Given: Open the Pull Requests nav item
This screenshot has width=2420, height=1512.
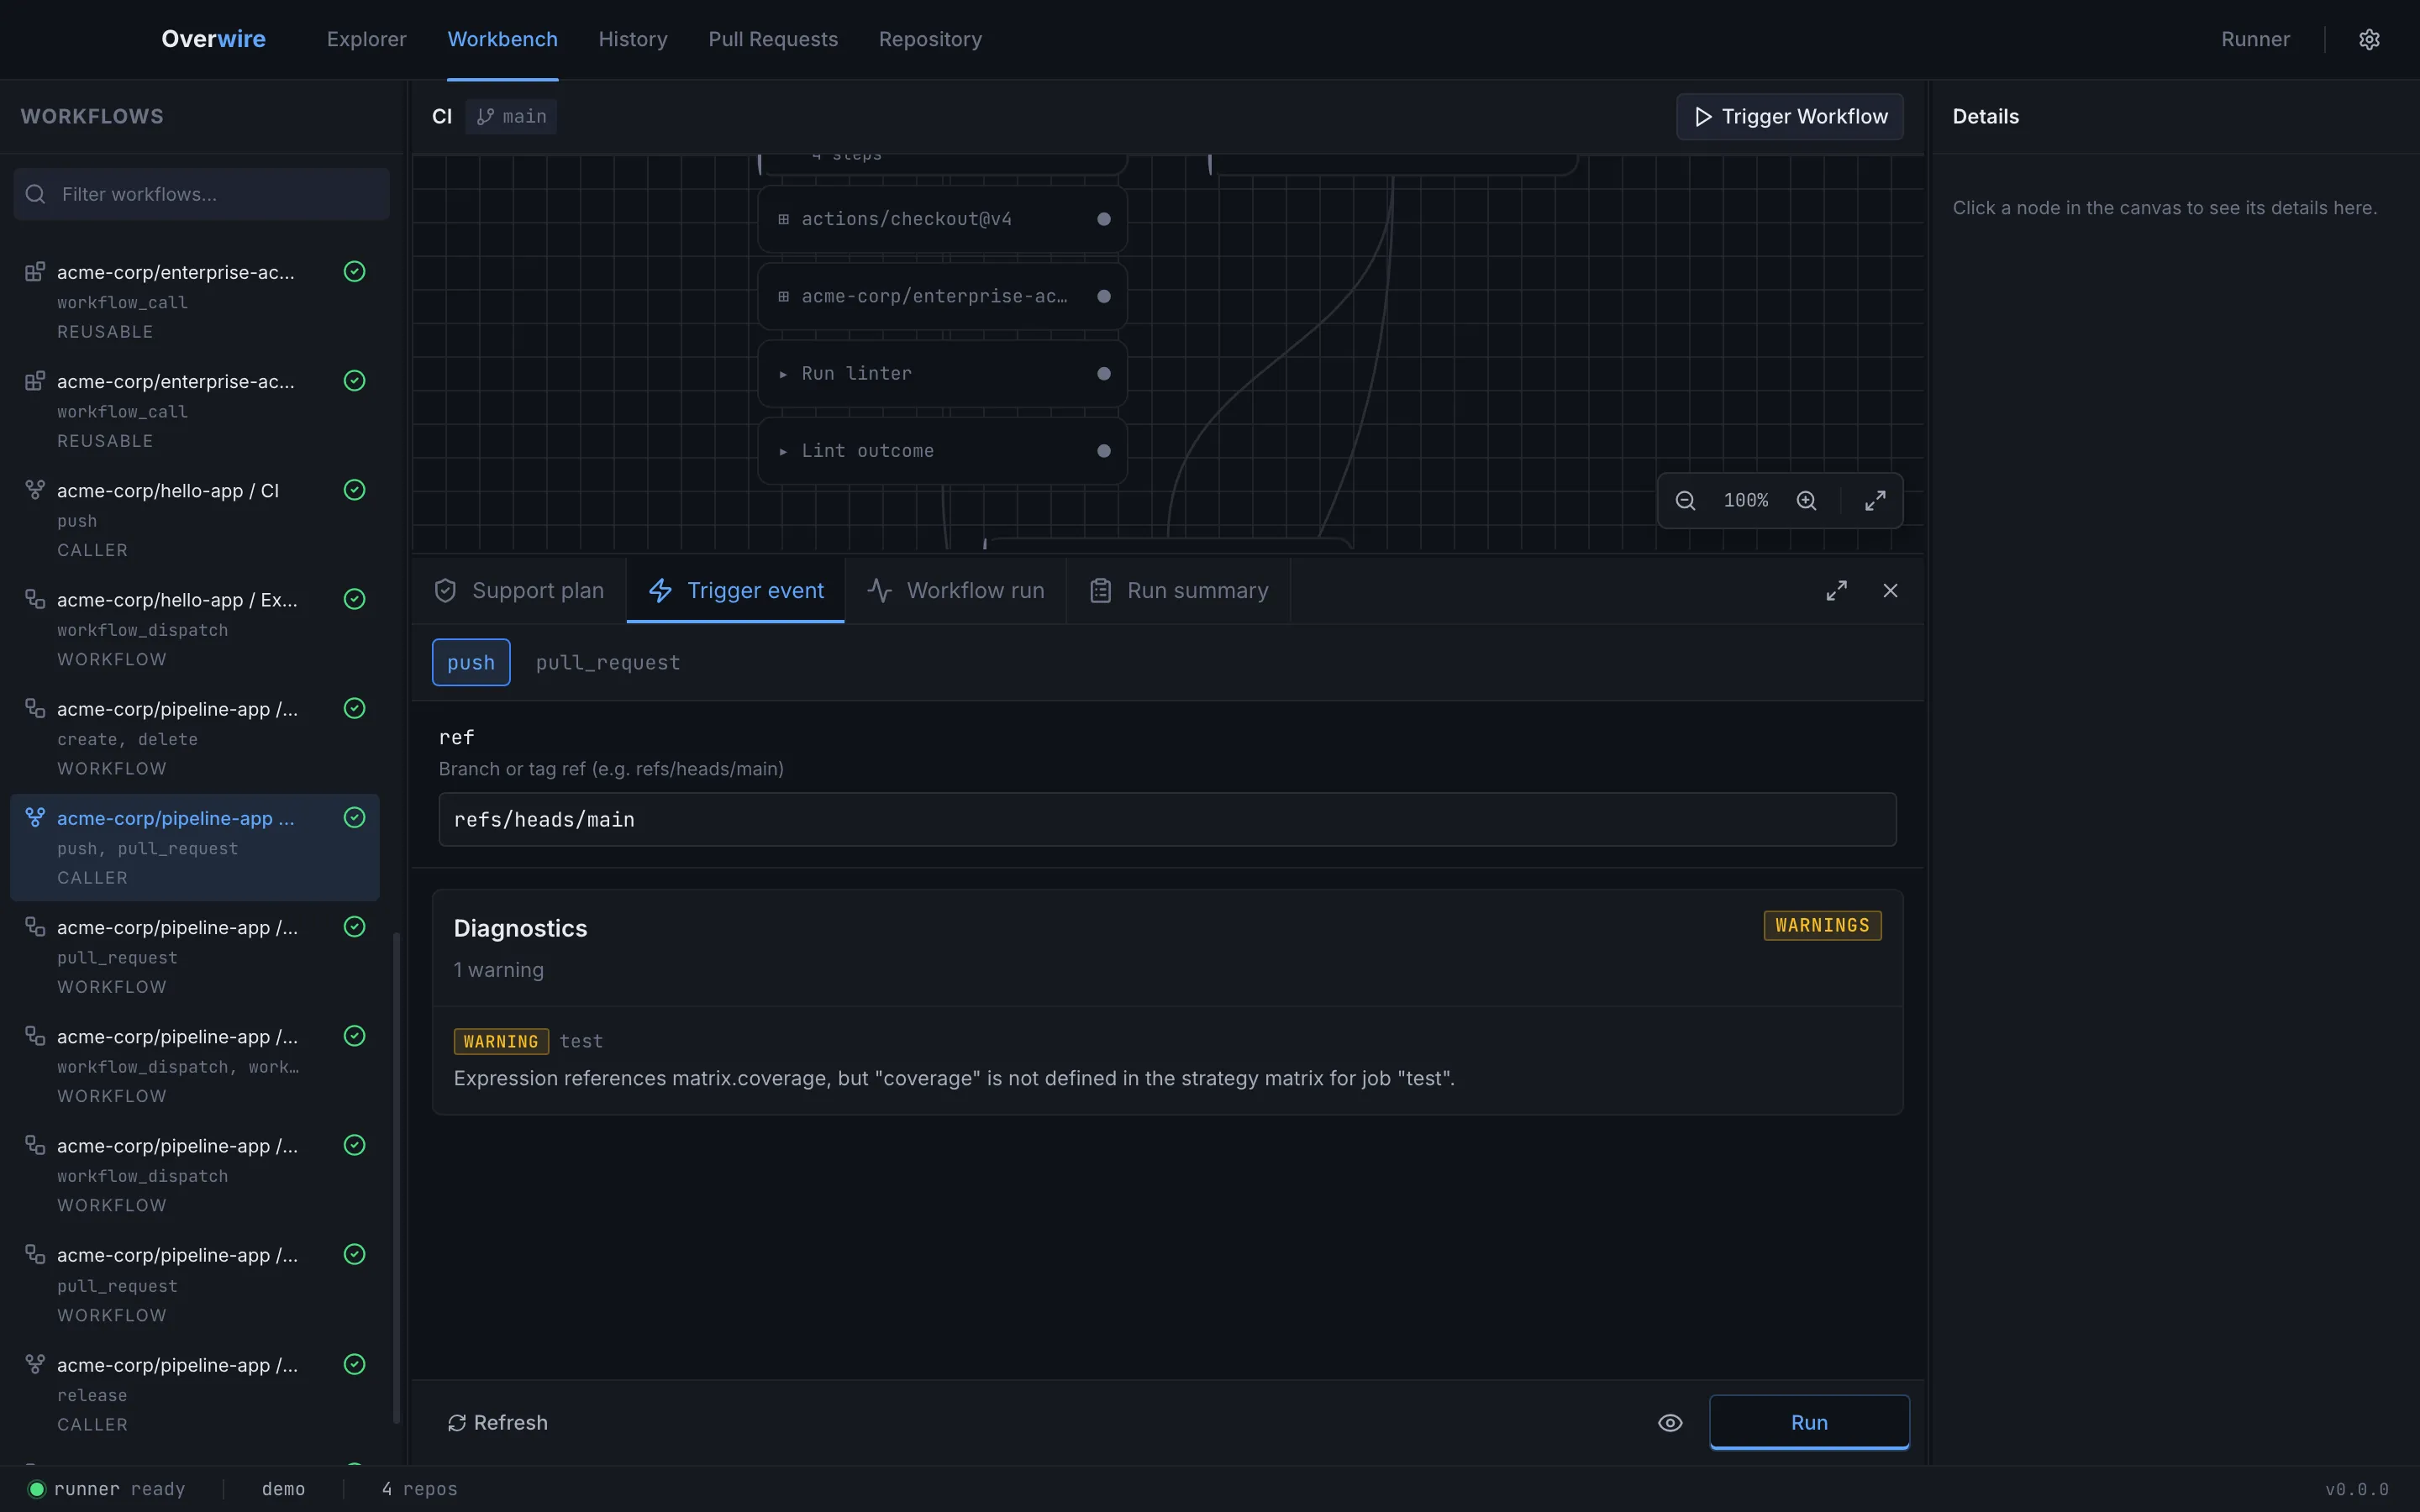Looking at the screenshot, I should (773, 39).
